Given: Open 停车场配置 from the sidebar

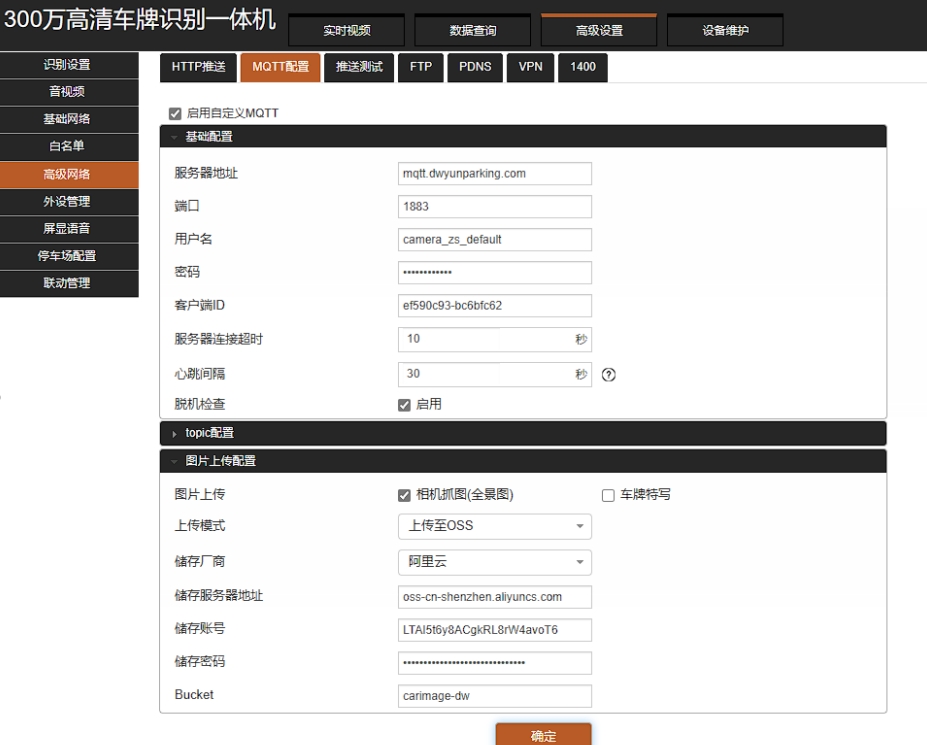Looking at the screenshot, I should (69, 254).
